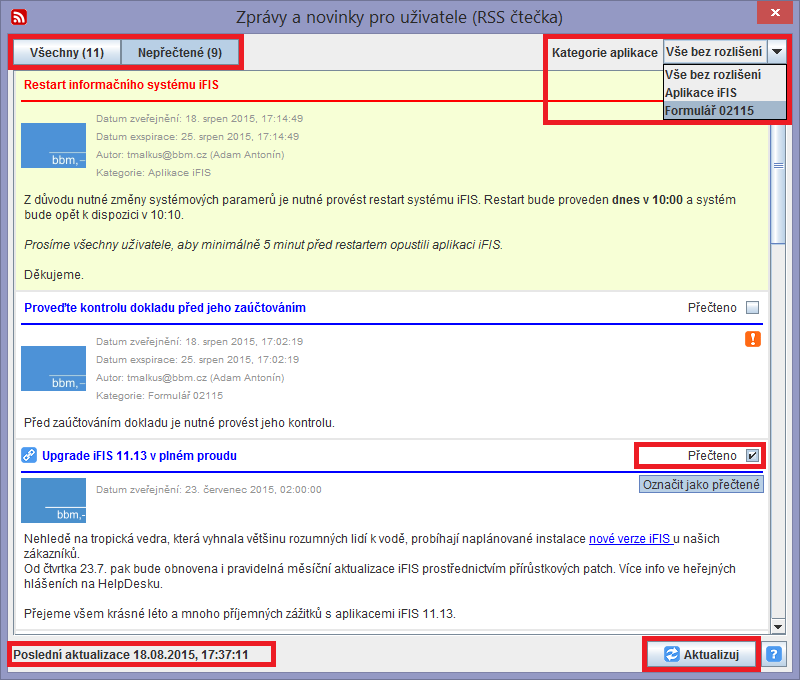The width and height of the screenshot is (800, 680).
Task: Uncheck Přečteno for Upgrade iFIS 11.13 message
Action: click(752, 456)
